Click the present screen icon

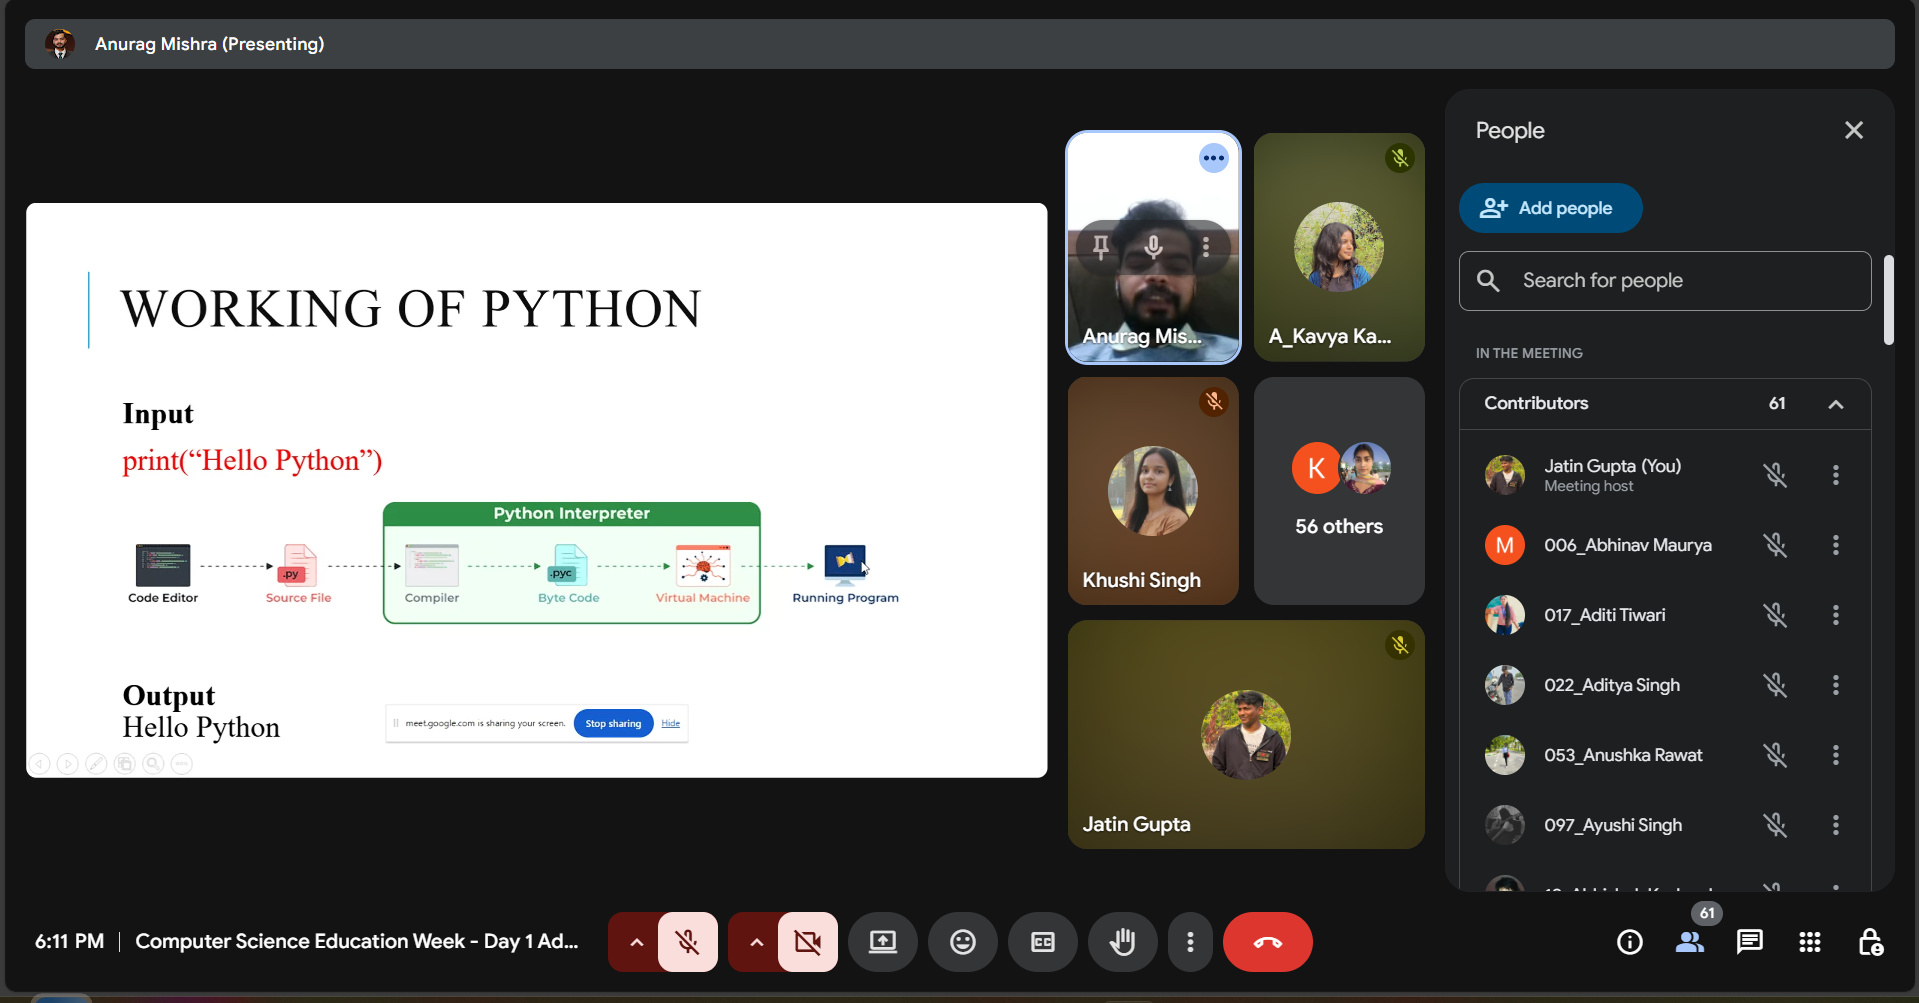(882, 942)
